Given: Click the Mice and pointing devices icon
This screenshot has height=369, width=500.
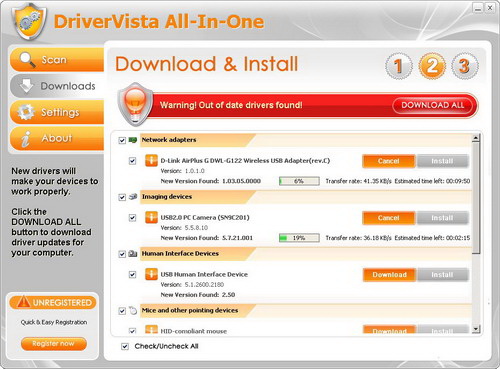Looking at the screenshot, I should pyautogui.click(x=133, y=311).
